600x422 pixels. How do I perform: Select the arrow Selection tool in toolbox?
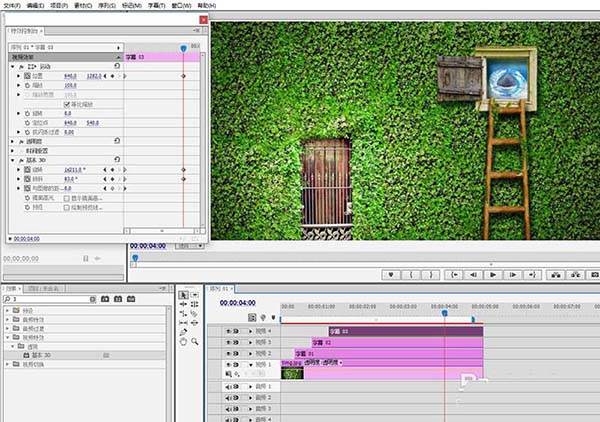tap(183, 295)
